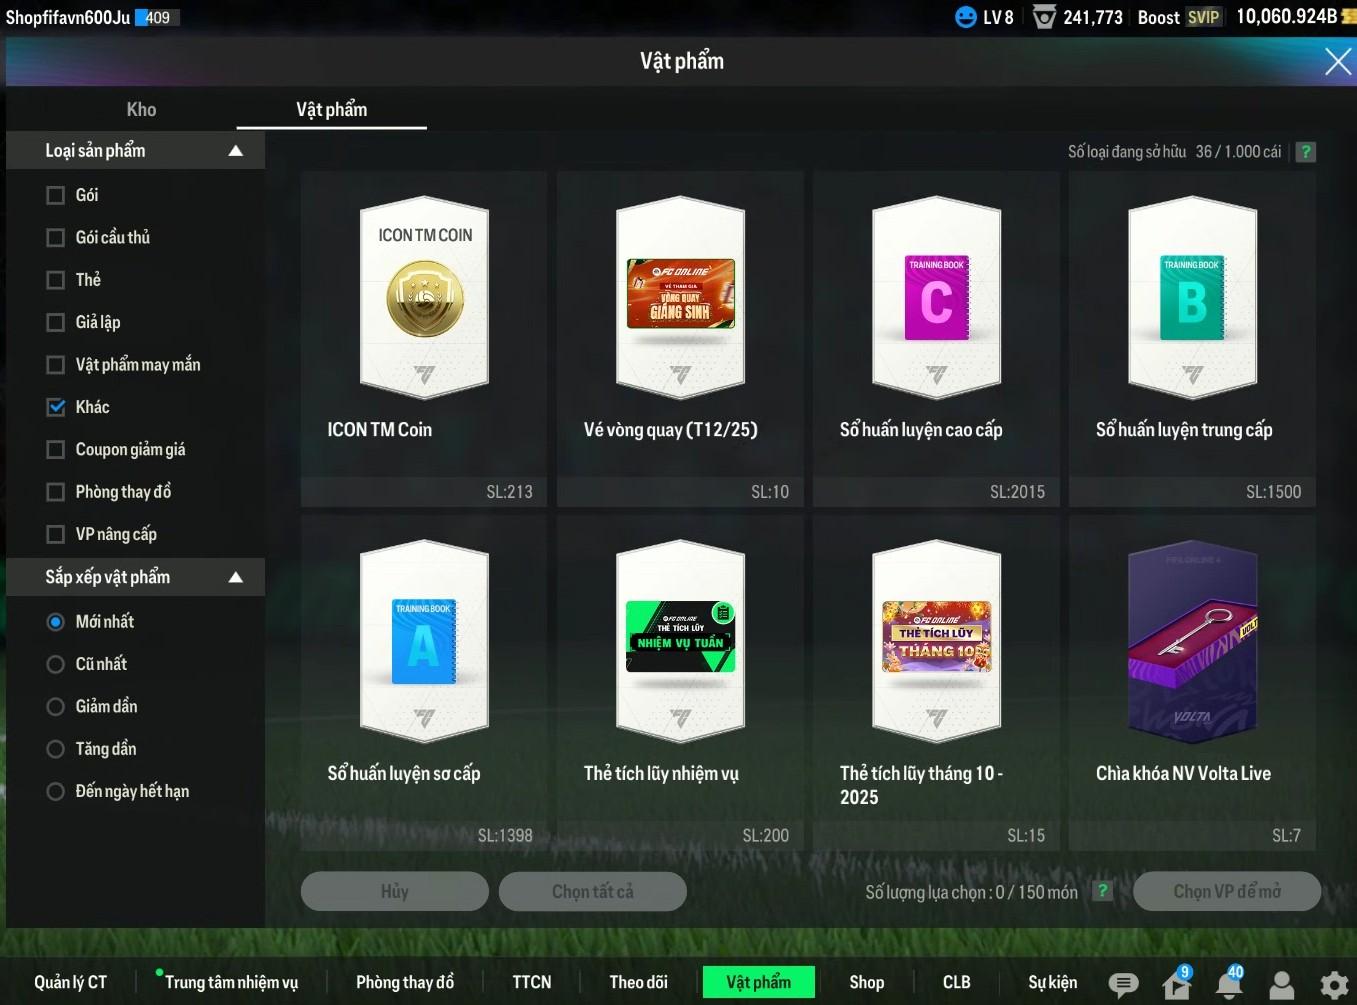Uncheck the Khác filter checkbox

pos(56,407)
